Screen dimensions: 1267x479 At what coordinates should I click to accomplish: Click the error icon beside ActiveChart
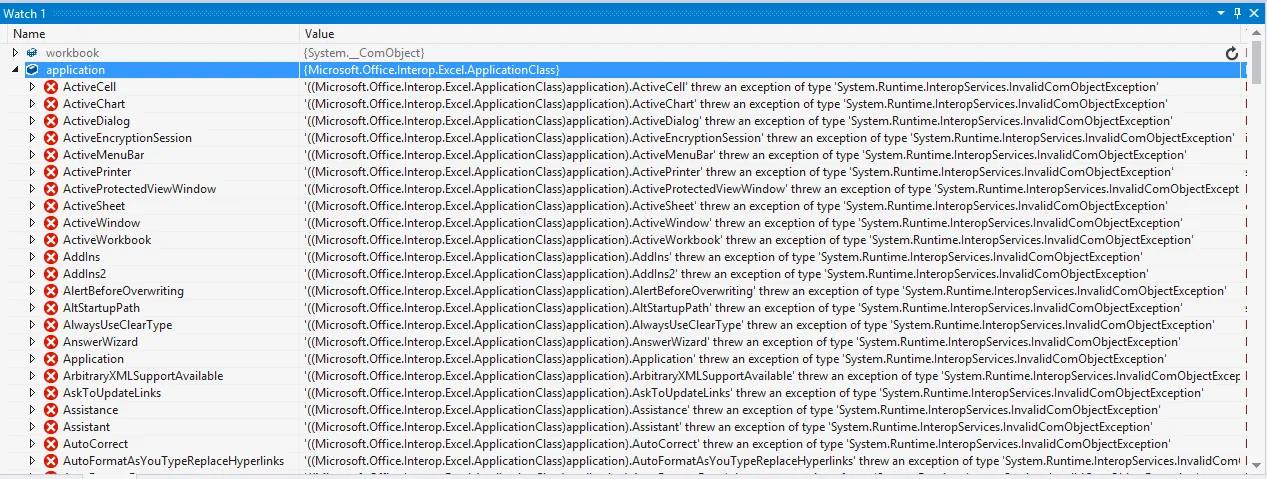click(x=51, y=104)
